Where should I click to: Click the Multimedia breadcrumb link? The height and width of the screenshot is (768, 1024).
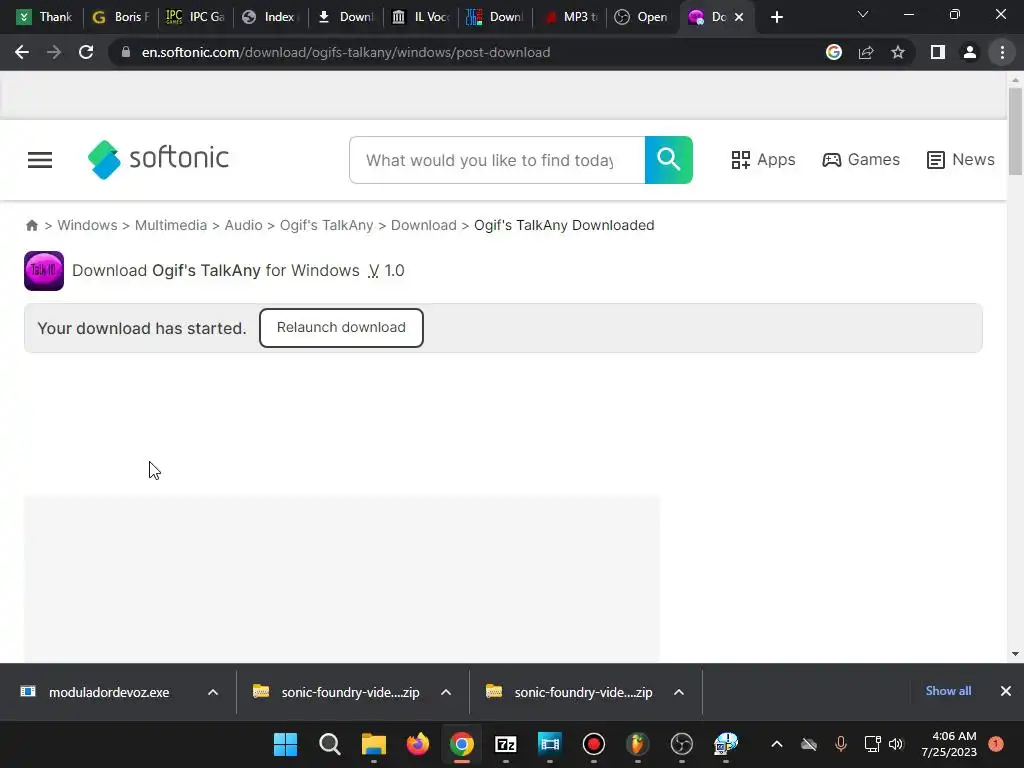click(170, 225)
